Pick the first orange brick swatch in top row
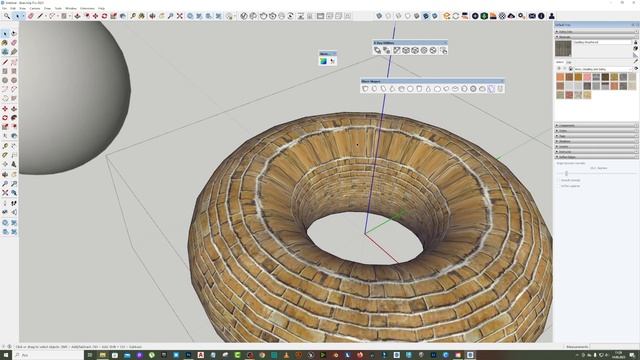Image resolution: width=640 pixels, height=360 pixels. point(560,77)
